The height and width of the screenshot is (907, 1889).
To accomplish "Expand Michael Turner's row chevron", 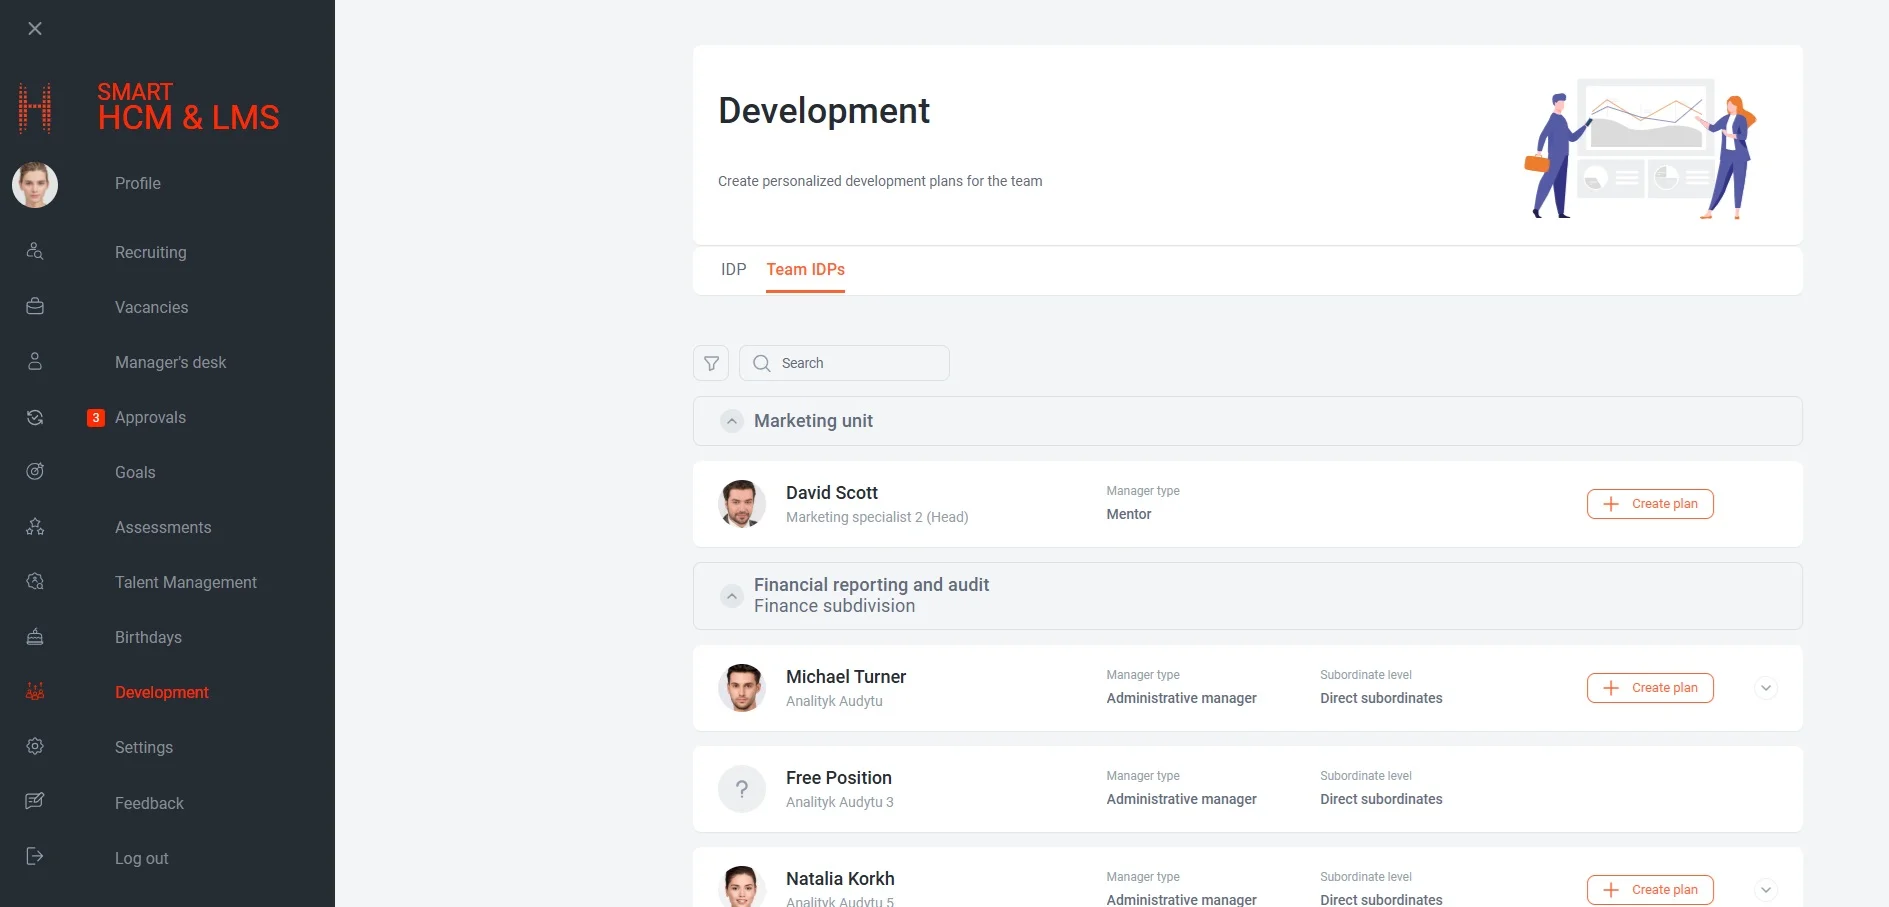I will (1766, 688).
